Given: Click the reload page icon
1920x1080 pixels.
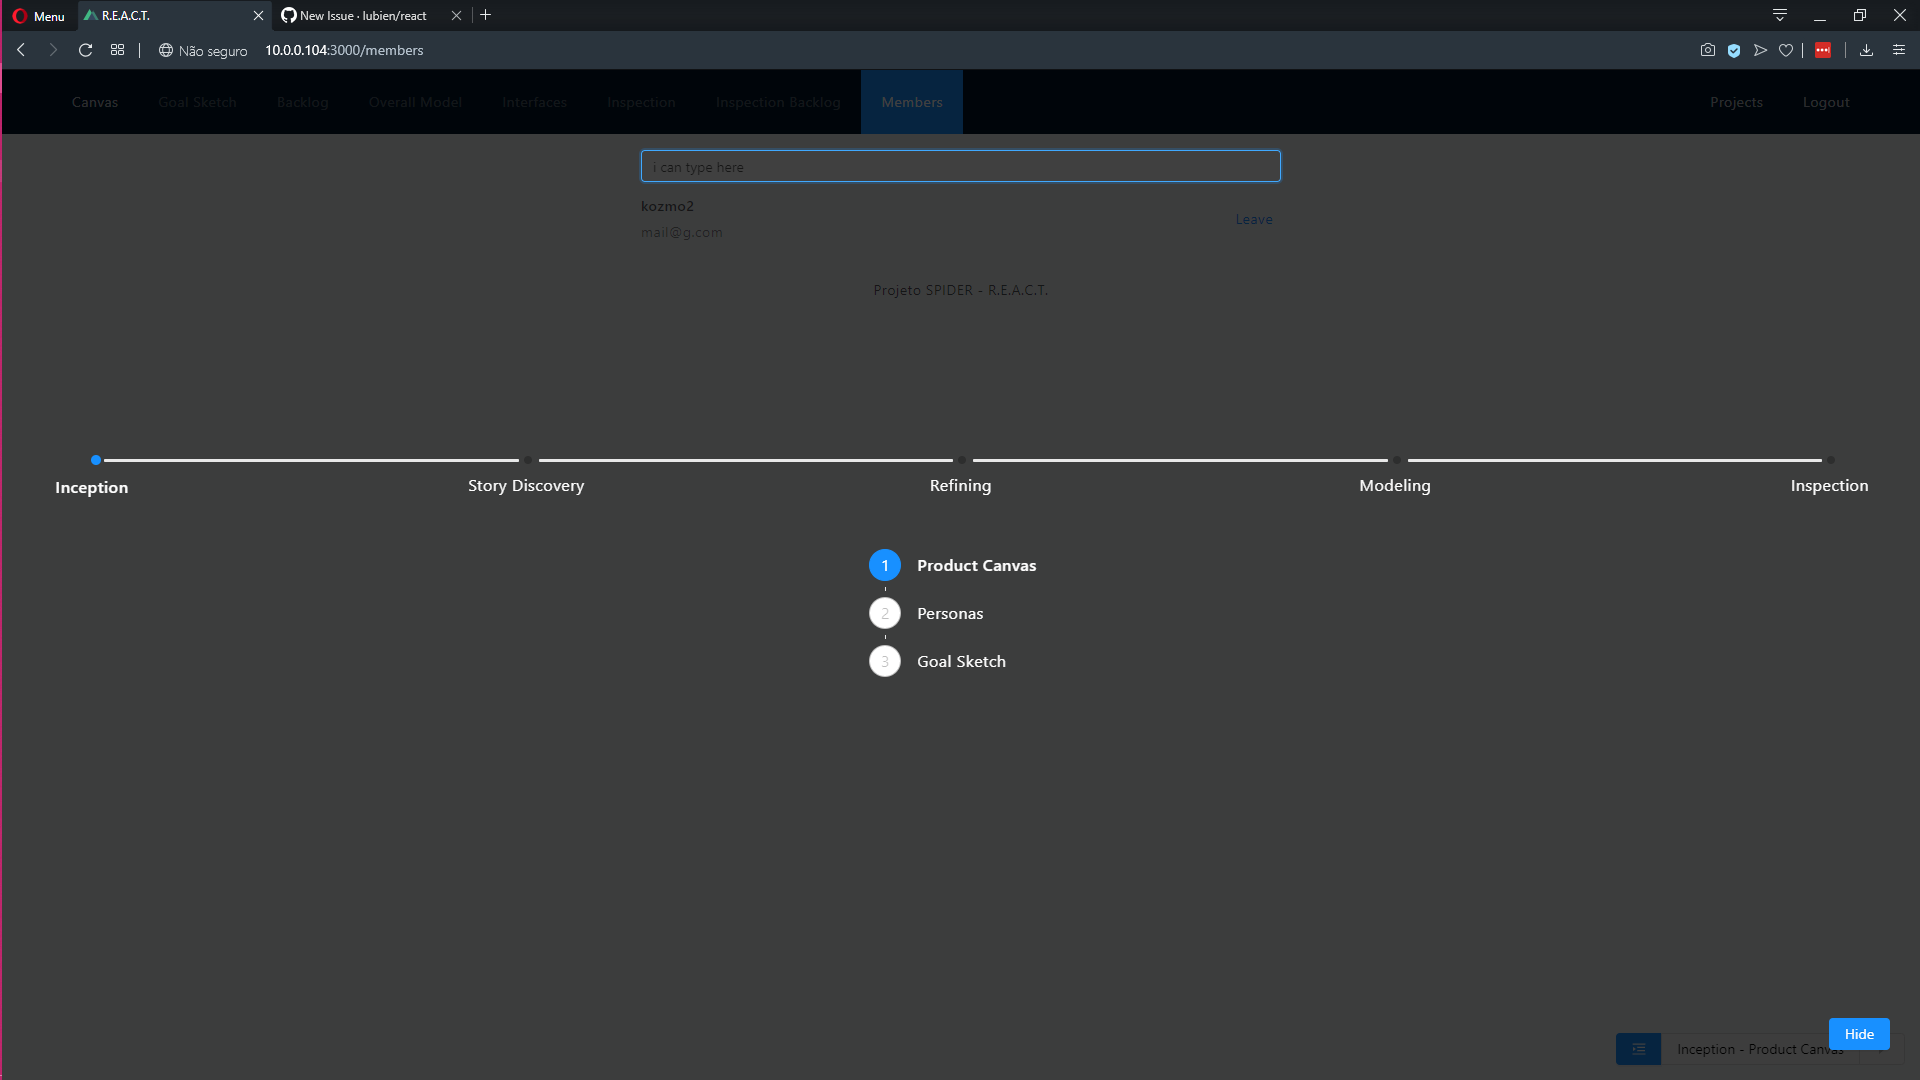Looking at the screenshot, I should coord(86,50).
